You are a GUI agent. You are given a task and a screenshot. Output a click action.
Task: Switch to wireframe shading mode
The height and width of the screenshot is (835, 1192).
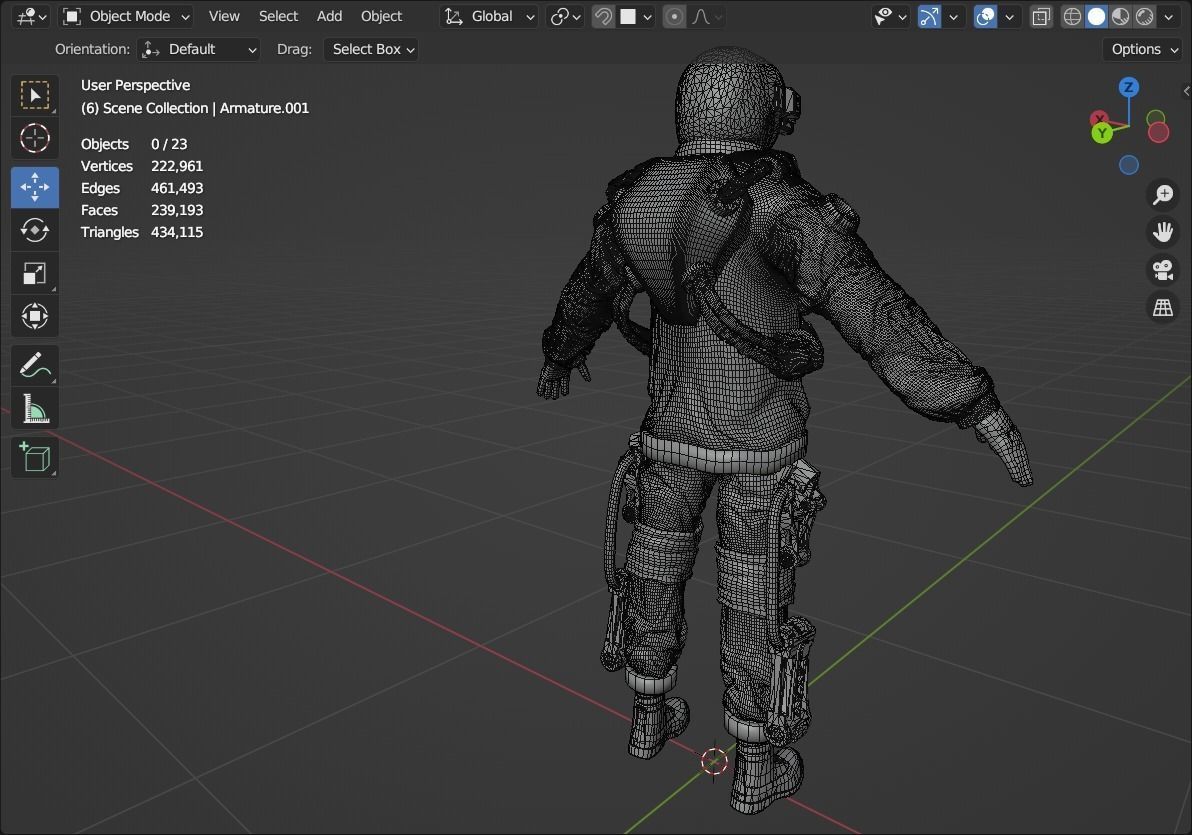1072,16
